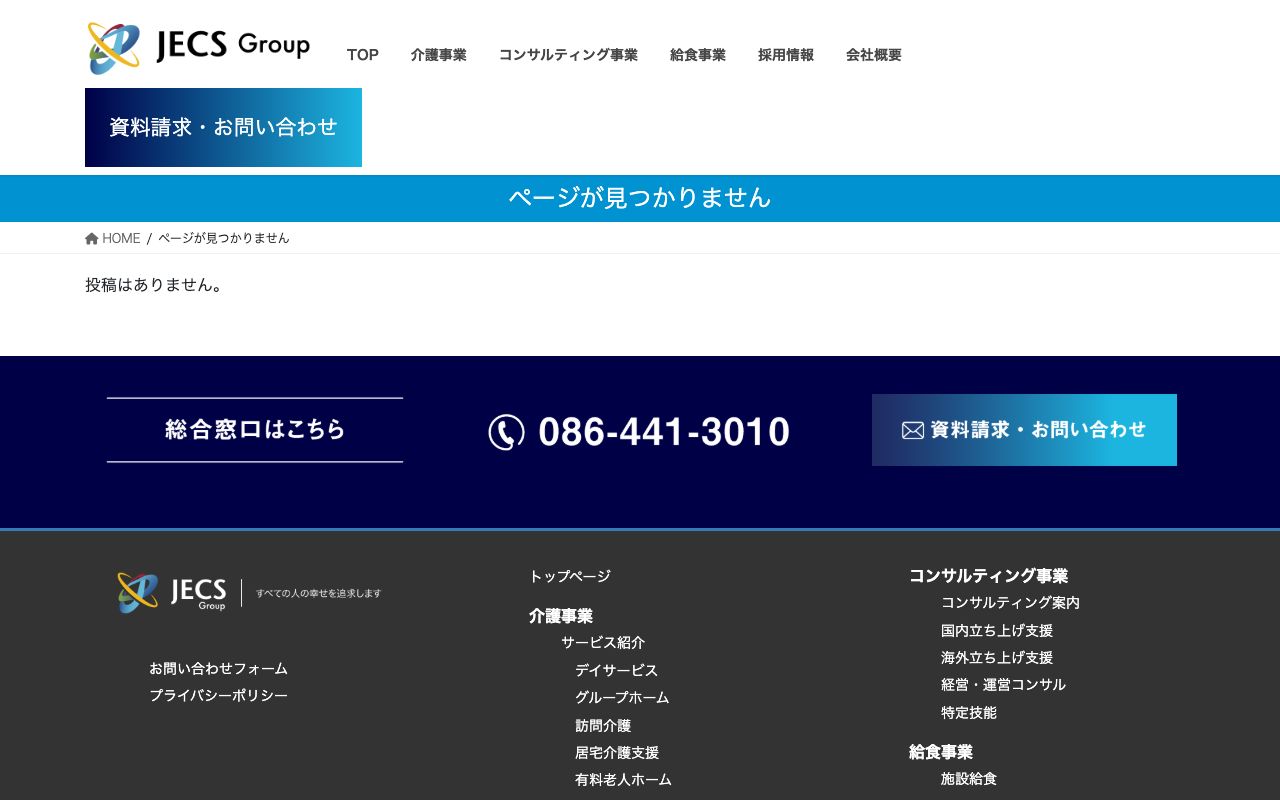Click the phone number 086-441-3010
This screenshot has width=1280, height=800.
[x=664, y=430]
